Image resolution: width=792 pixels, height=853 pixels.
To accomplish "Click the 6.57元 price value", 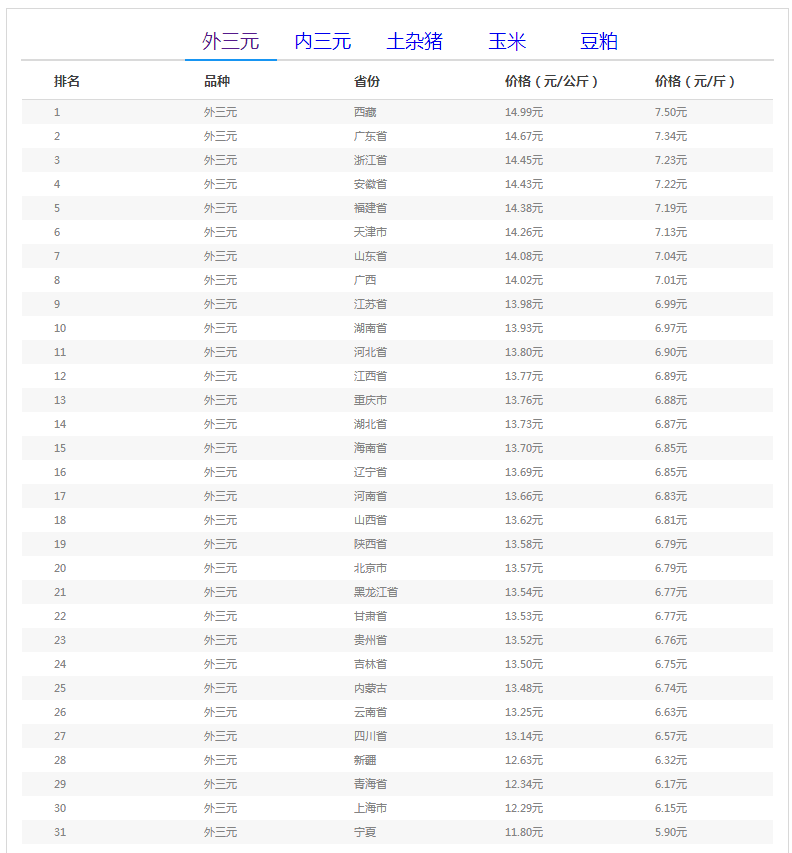I will [671, 735].
